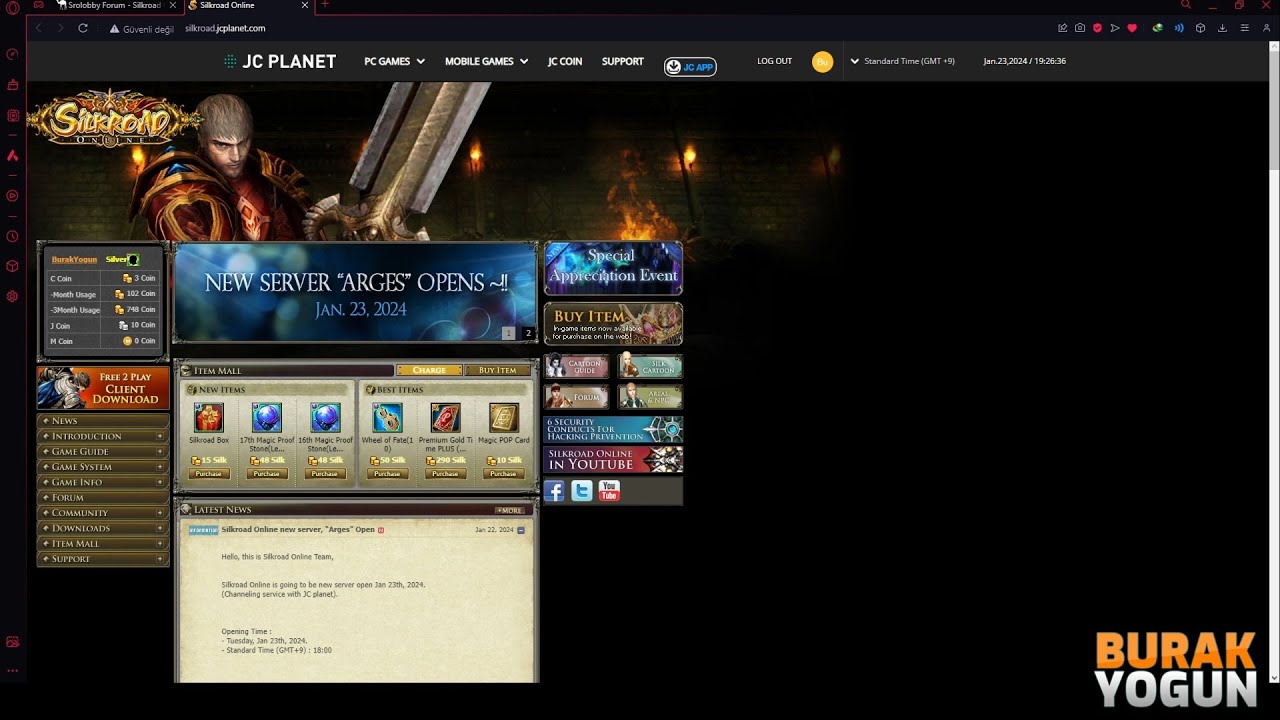Click send flow arrow icon
This screenshot has width=1280, height=720.
point(1114,28)
